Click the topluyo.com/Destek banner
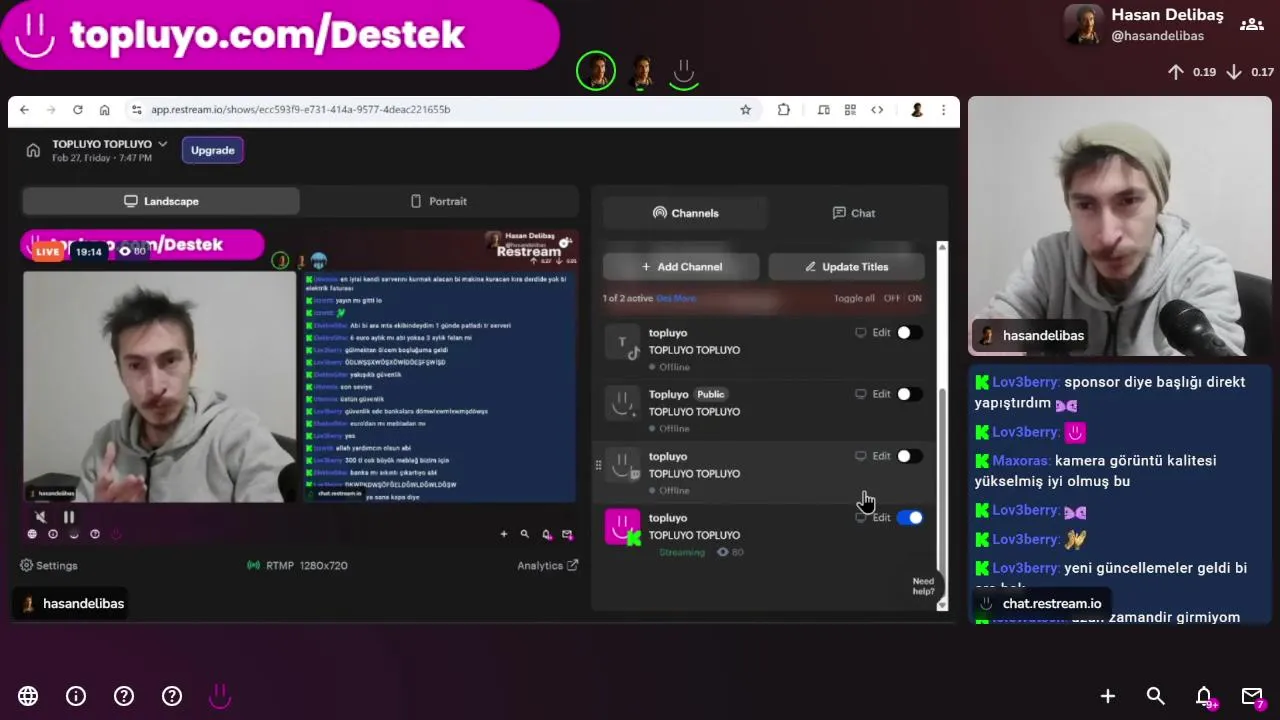This screenshot has height=720, width=1280. click(280, 34)
